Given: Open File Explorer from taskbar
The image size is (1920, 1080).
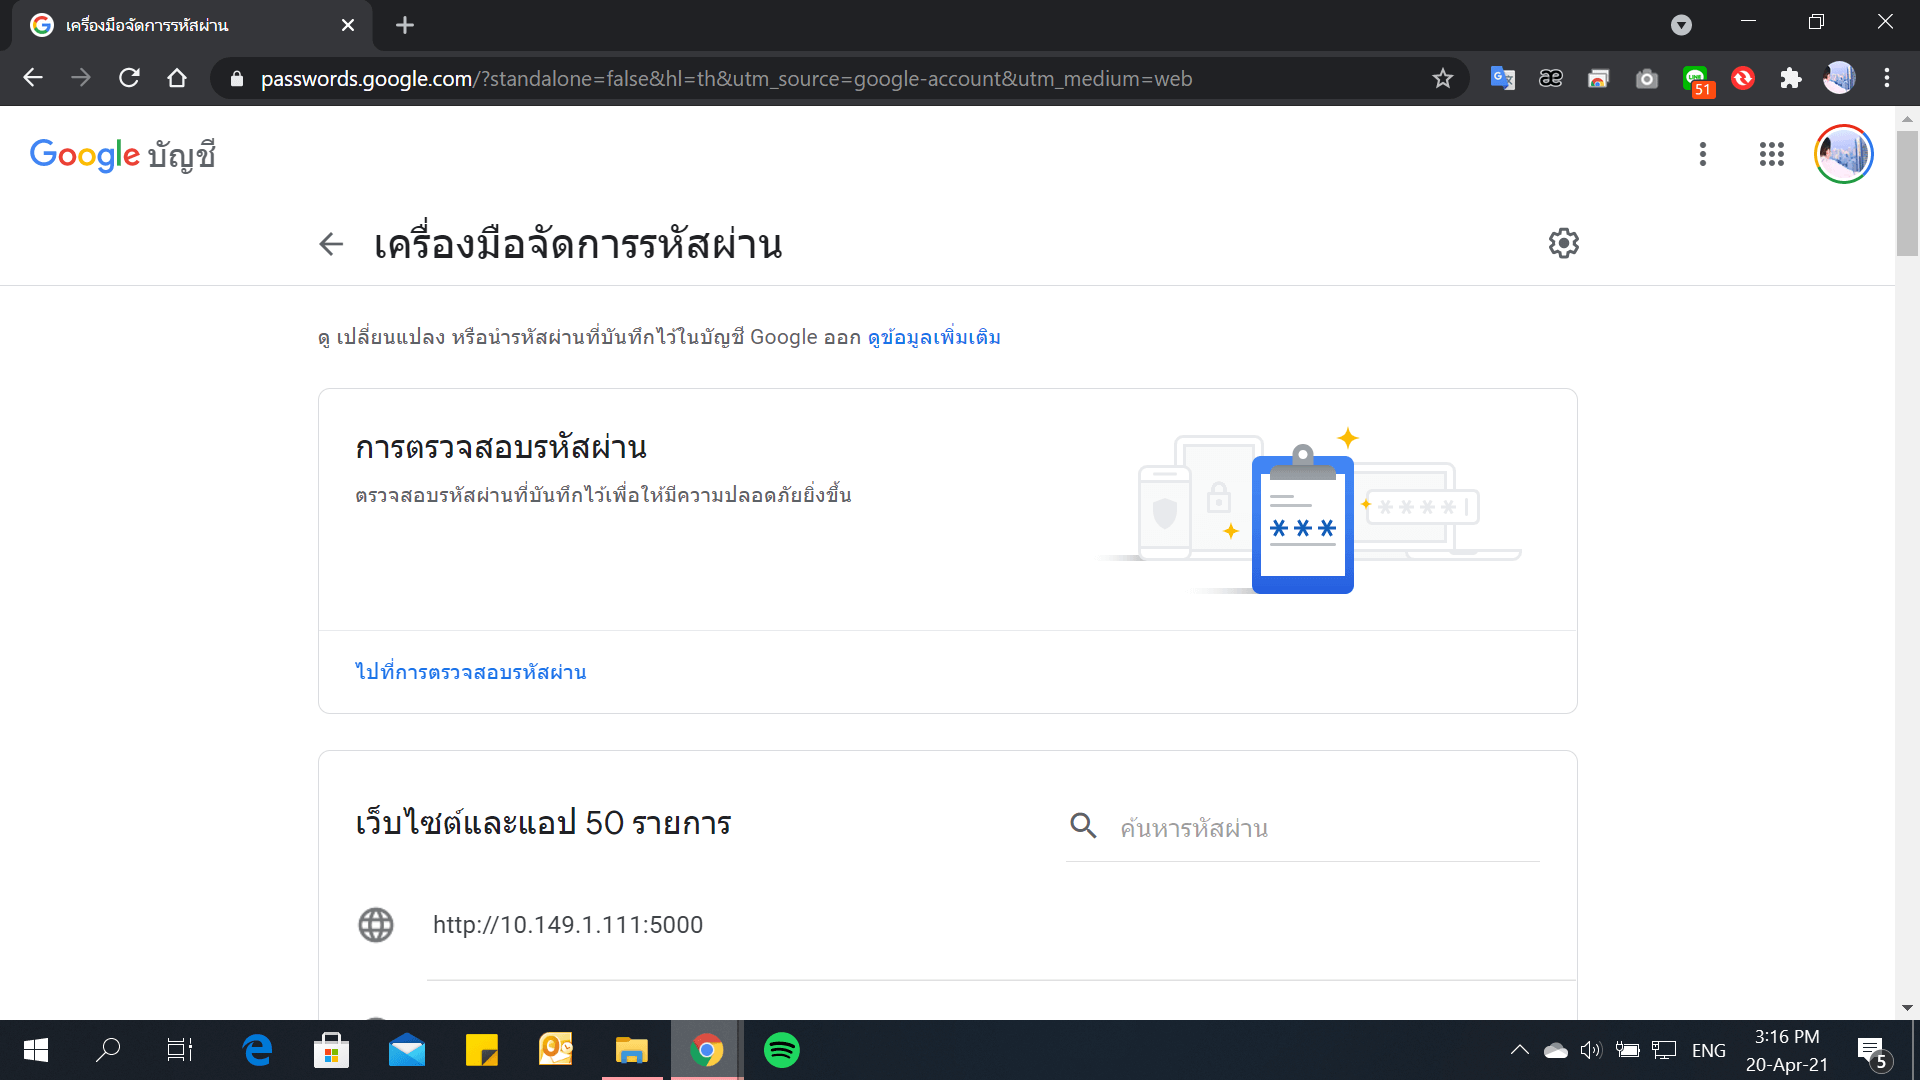Looking at the screenshot, I should (631, 1050).
